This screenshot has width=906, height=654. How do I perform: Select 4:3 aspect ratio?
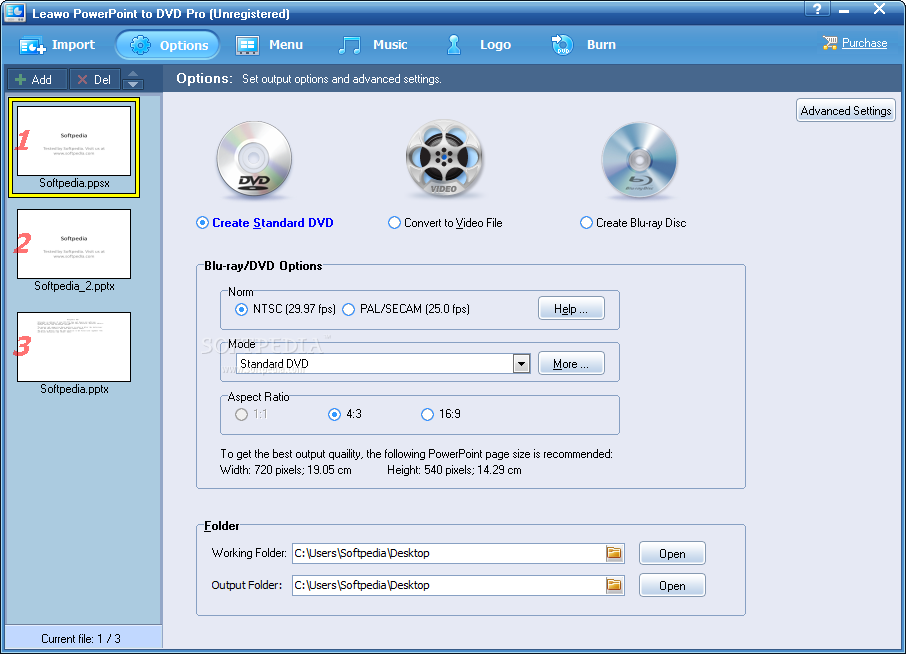(x=344, y=414)
